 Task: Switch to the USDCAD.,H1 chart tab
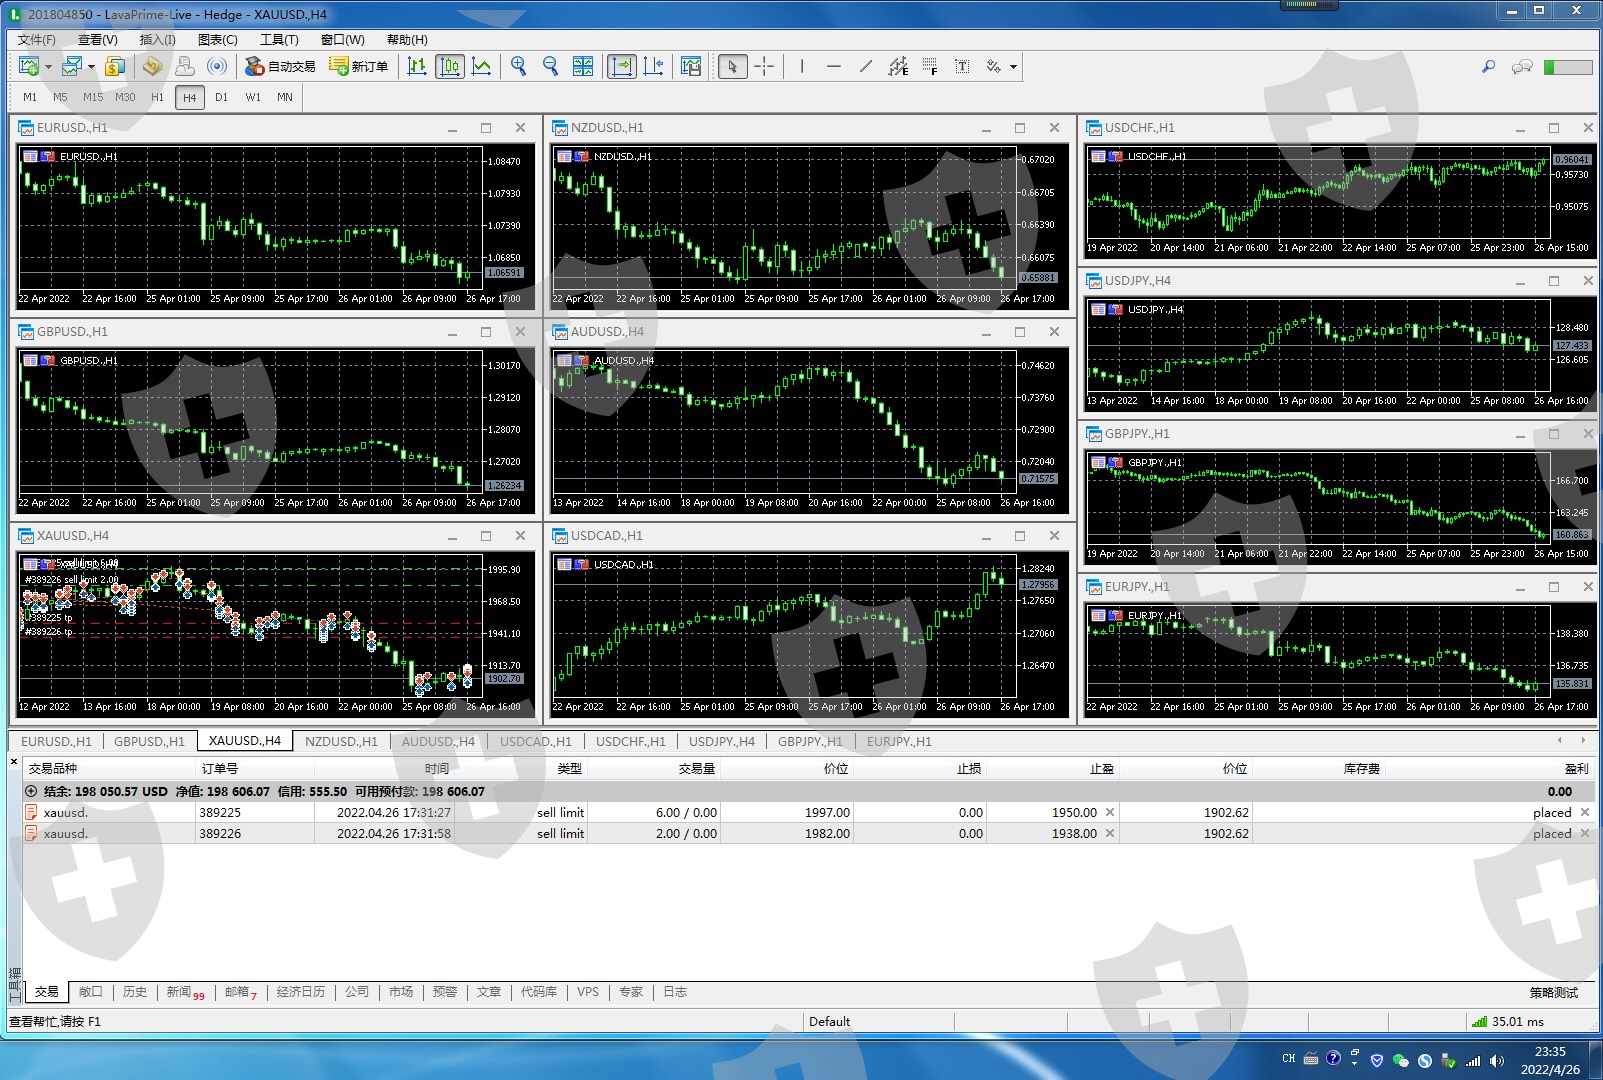535,741
